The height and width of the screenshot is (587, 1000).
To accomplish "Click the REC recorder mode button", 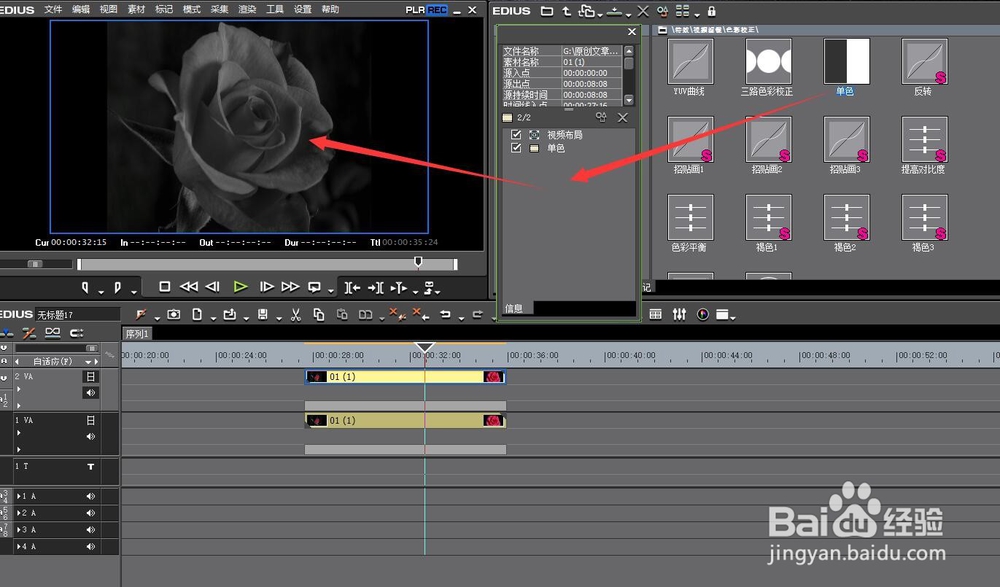I will click(x=437, y=10).
